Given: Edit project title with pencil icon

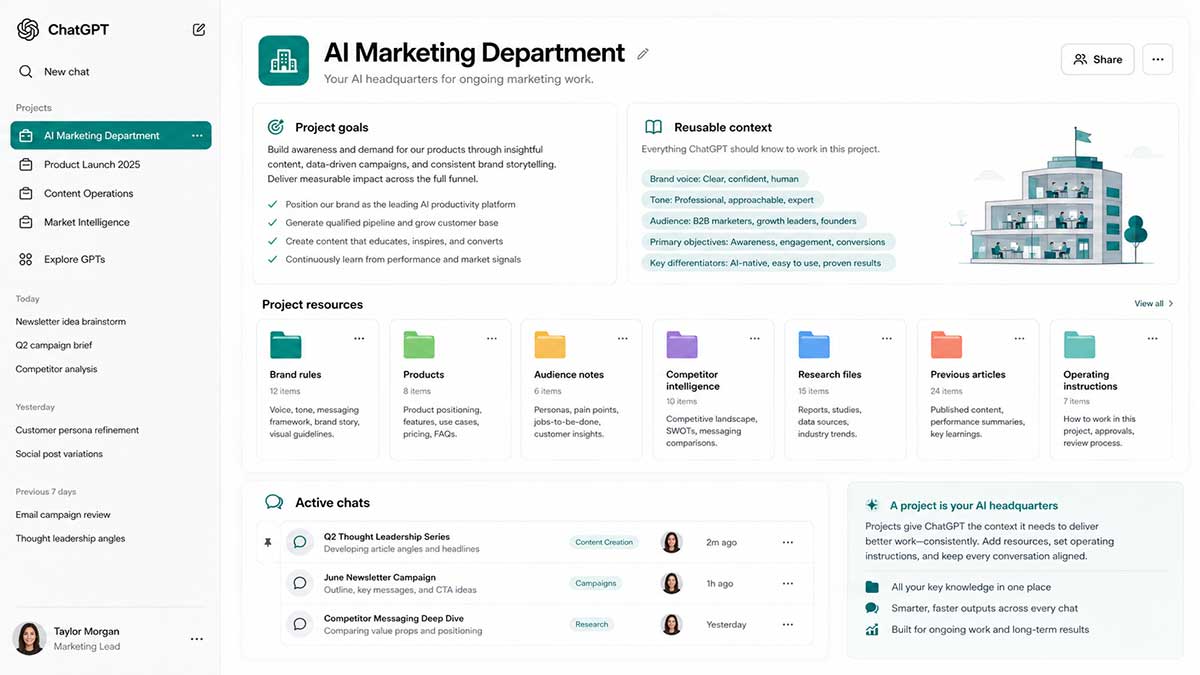Looking at the screenshot, I should pyautogui.click(x=643, y=54).
